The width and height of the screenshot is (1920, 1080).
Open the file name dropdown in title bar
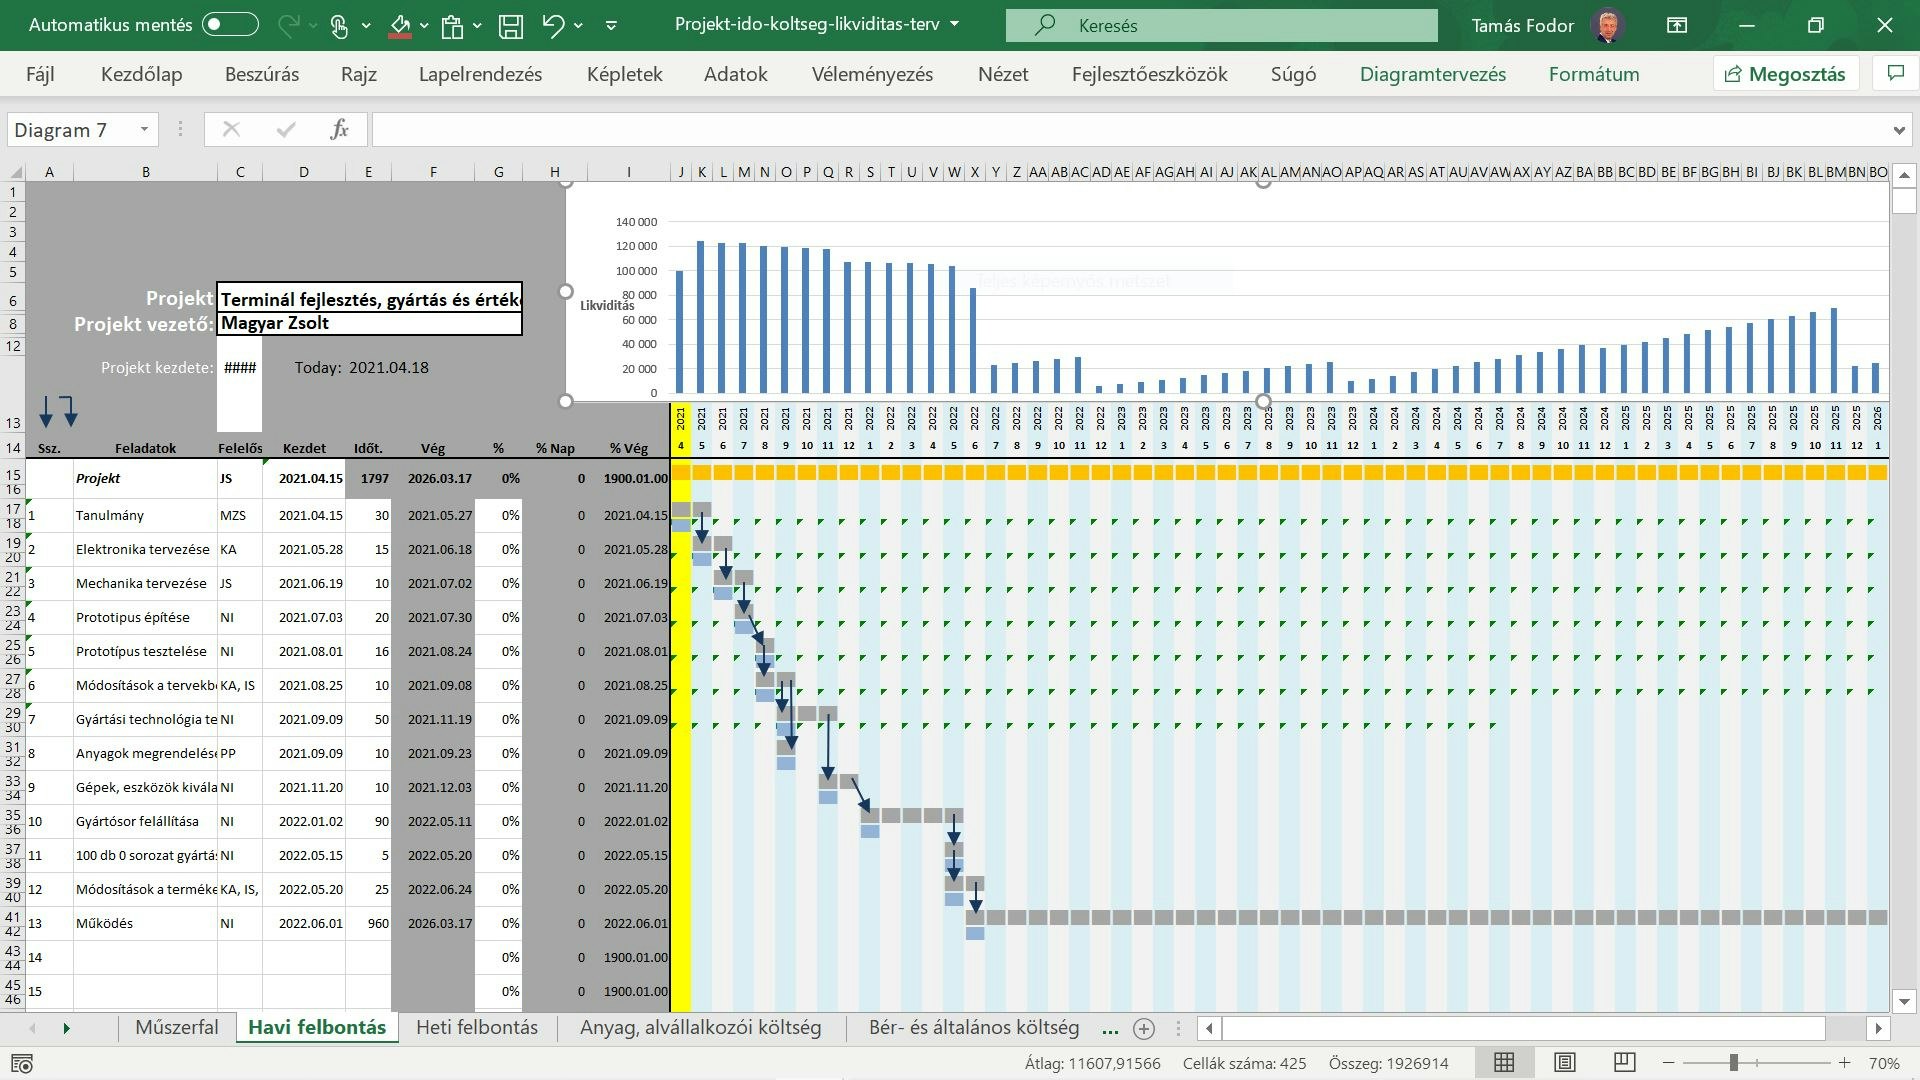954,24
